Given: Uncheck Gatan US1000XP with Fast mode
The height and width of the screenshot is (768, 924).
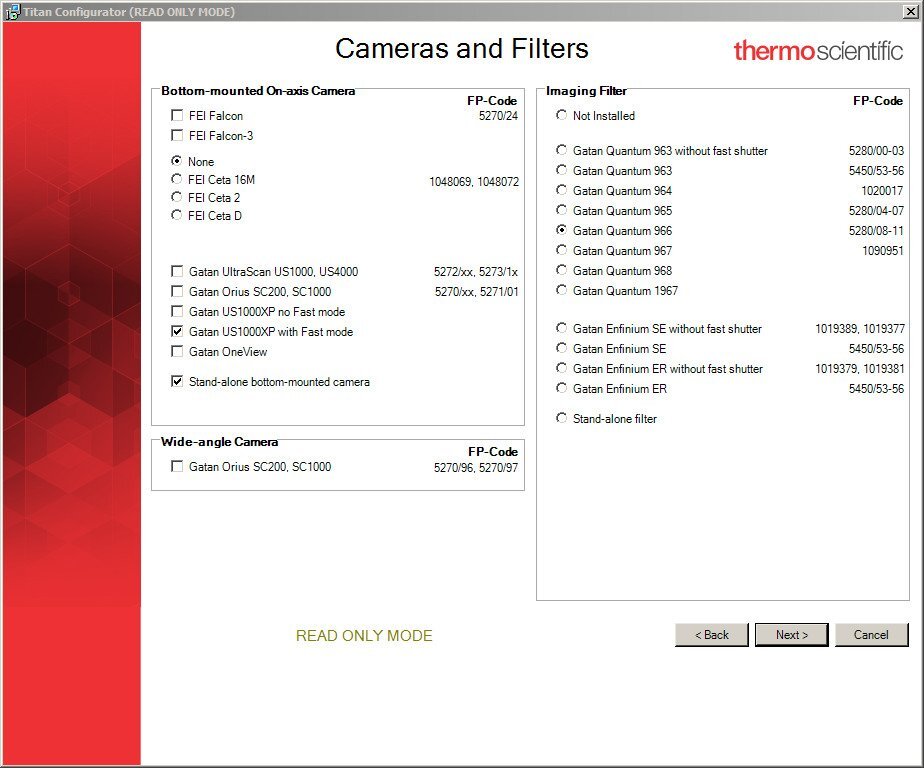Looking at the screenshot, I should pos(177,331).
